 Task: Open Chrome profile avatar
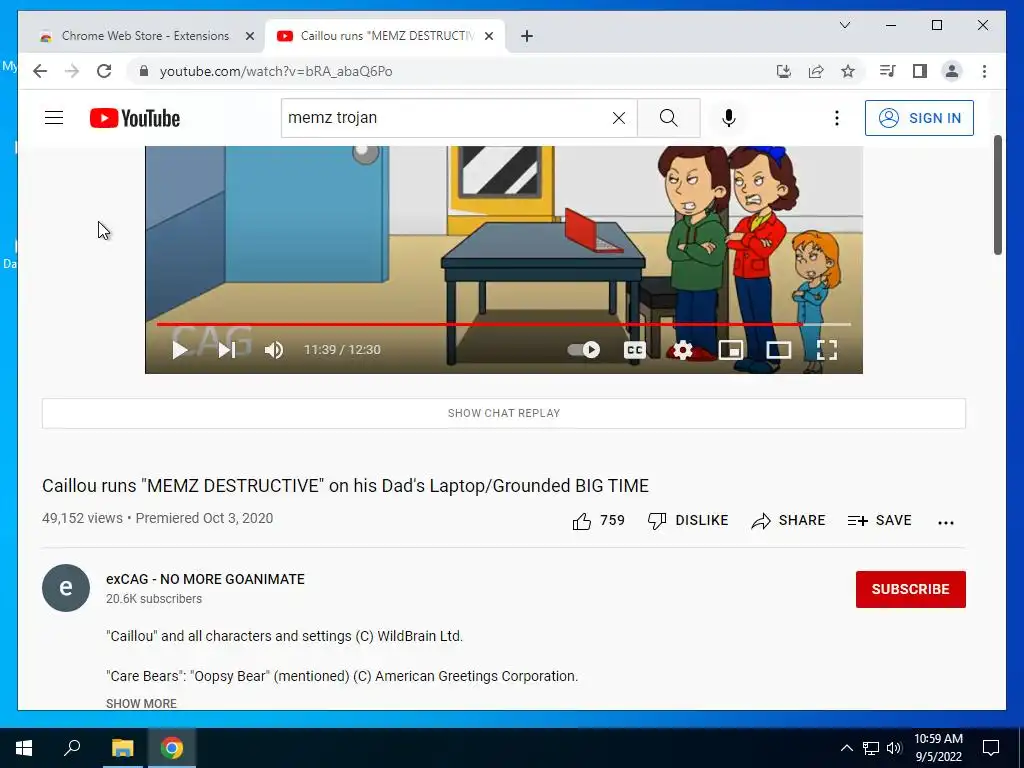[x=952, y=71]
